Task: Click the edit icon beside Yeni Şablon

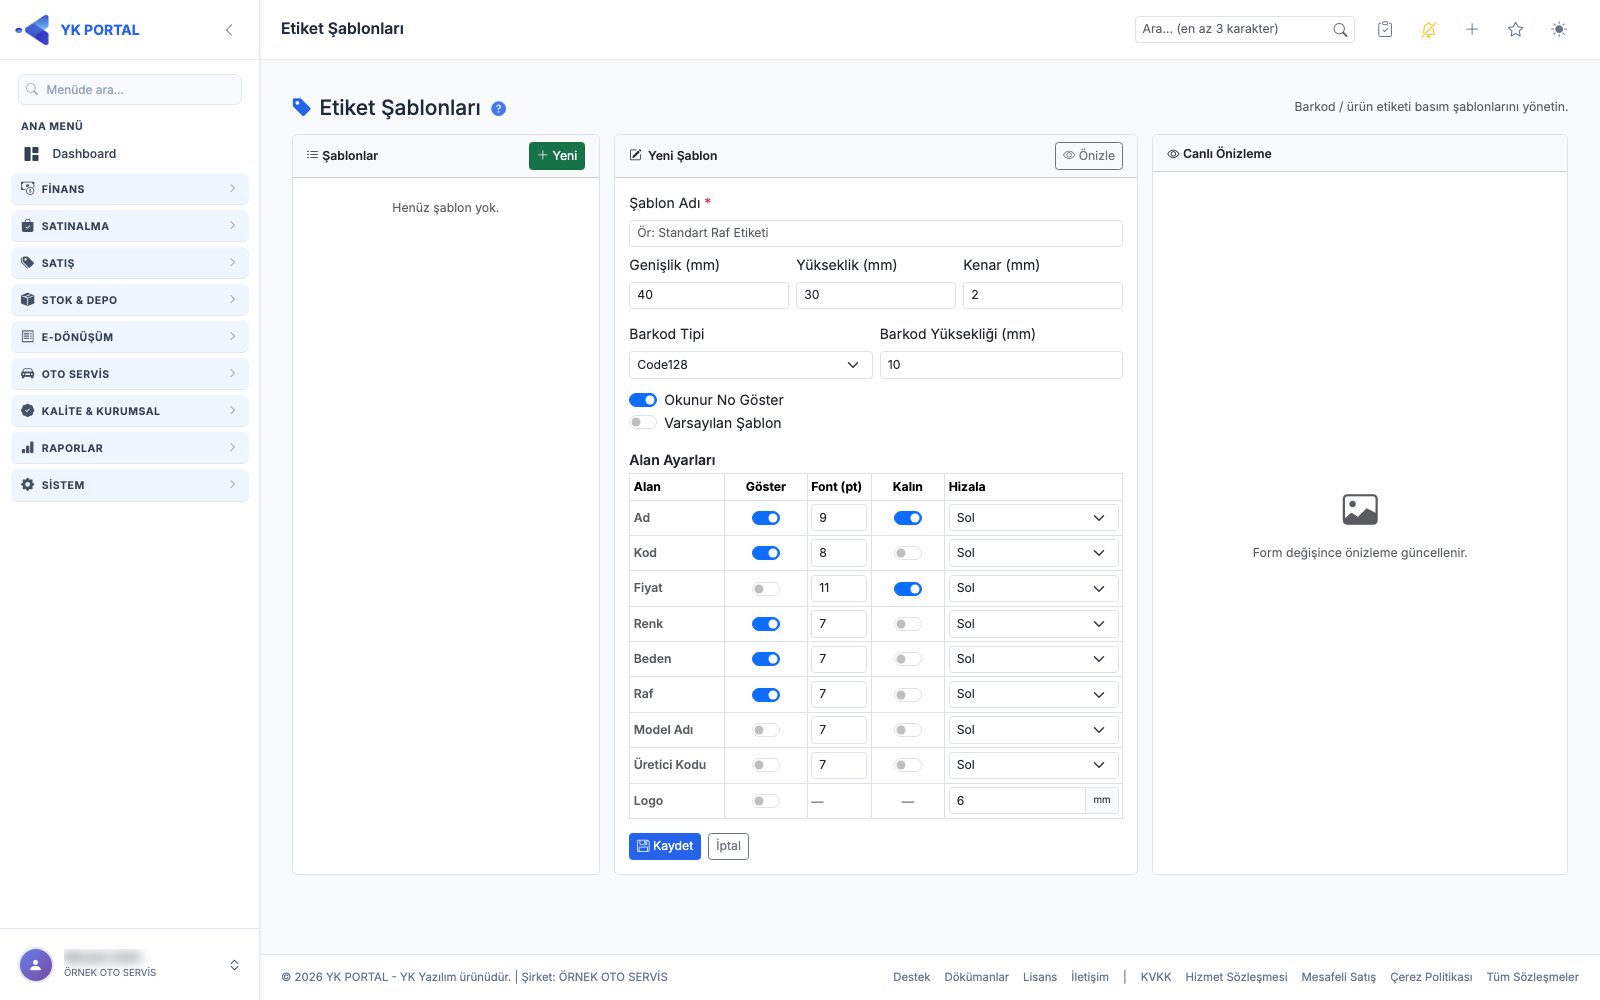Action: [x=635, y=155]
